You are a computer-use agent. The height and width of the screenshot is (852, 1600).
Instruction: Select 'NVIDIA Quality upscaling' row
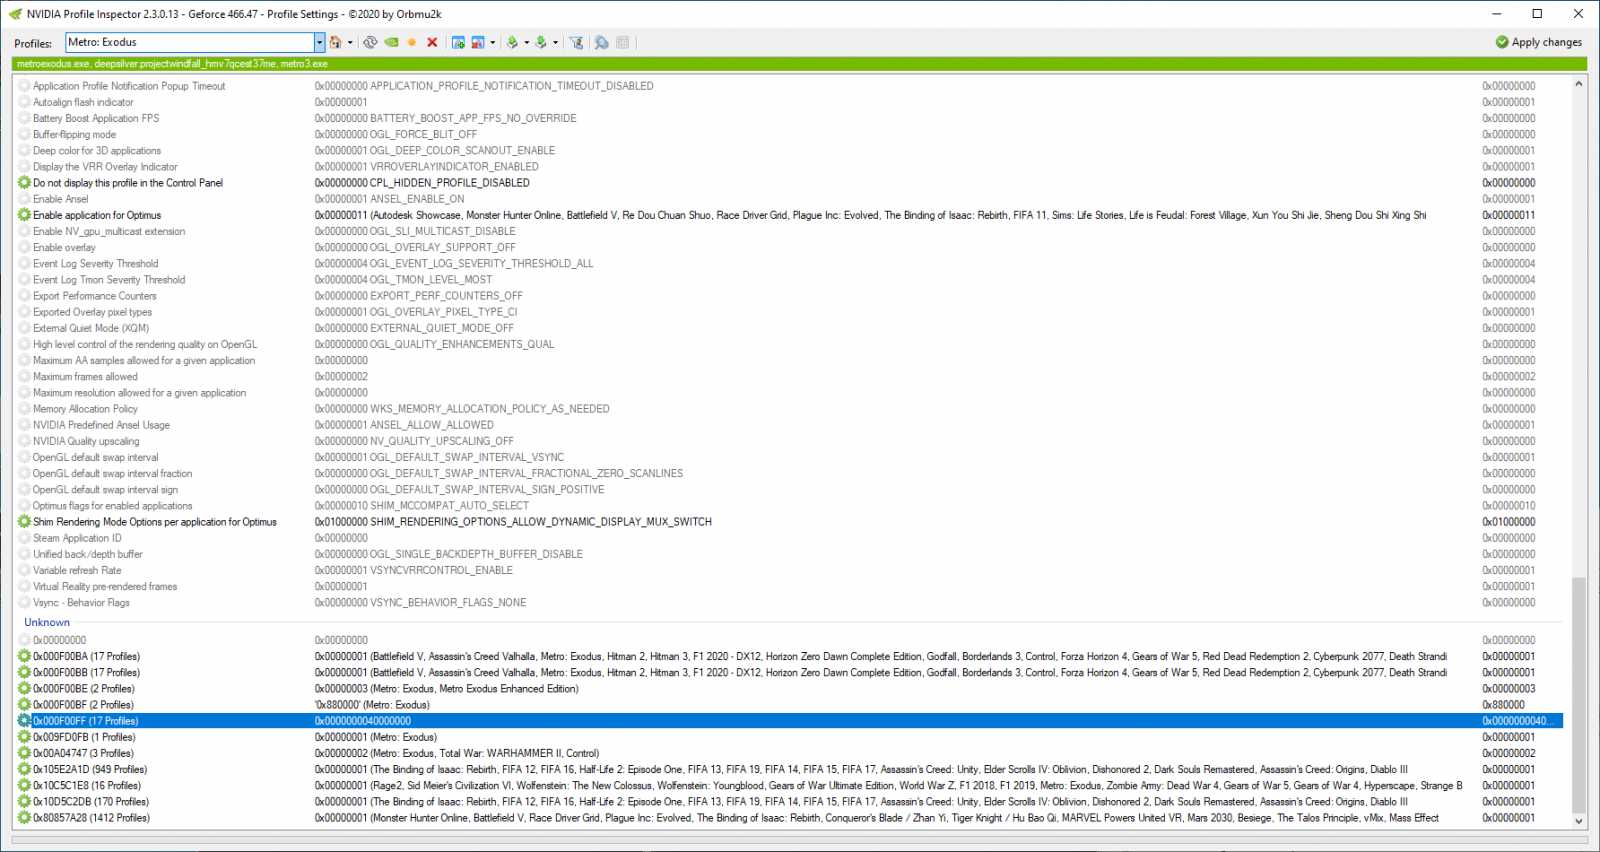(x=790, y=441)
